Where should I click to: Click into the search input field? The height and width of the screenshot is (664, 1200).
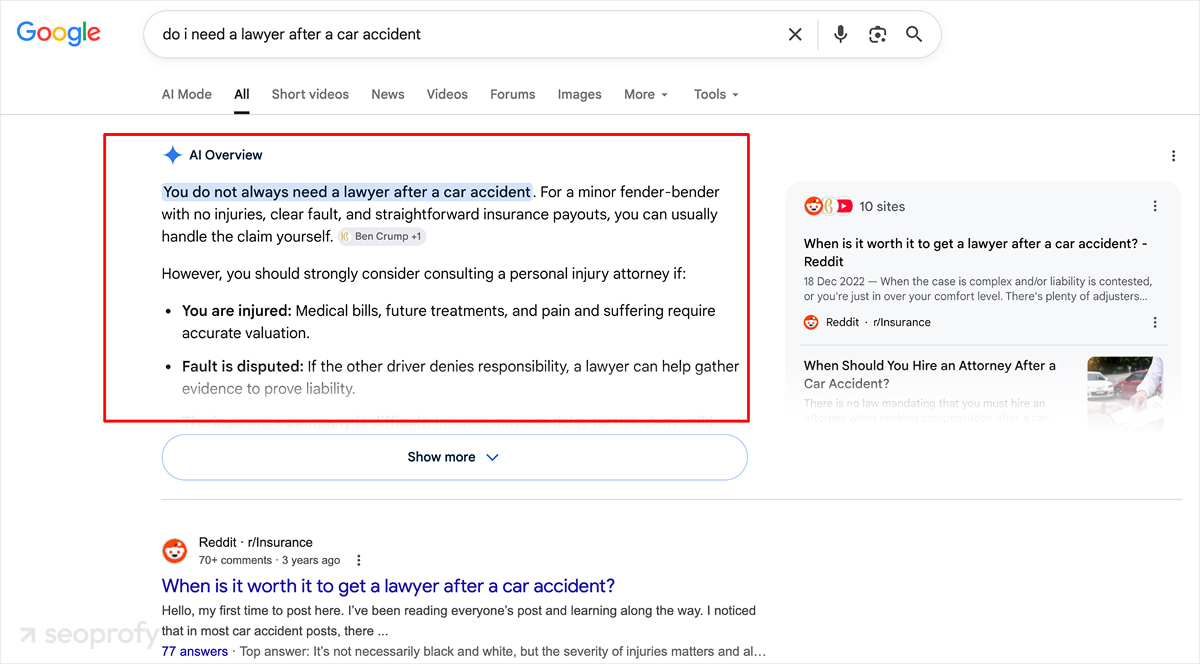coord(470,34)
